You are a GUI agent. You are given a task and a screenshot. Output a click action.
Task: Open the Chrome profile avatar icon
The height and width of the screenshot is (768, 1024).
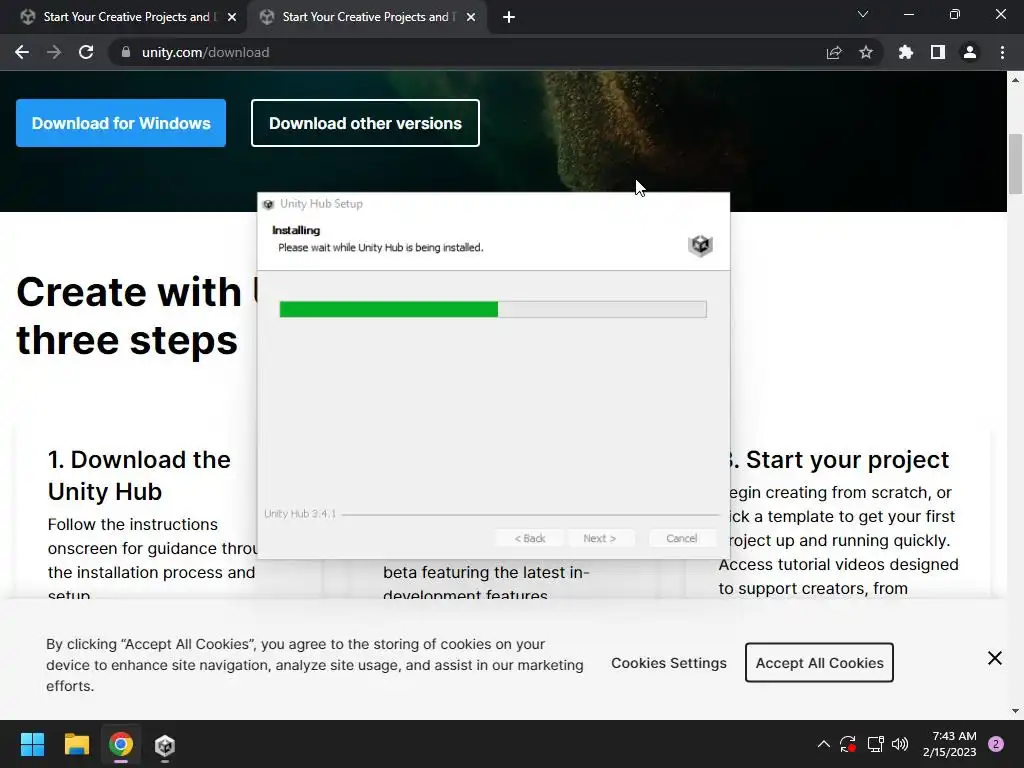coord(970,52)
